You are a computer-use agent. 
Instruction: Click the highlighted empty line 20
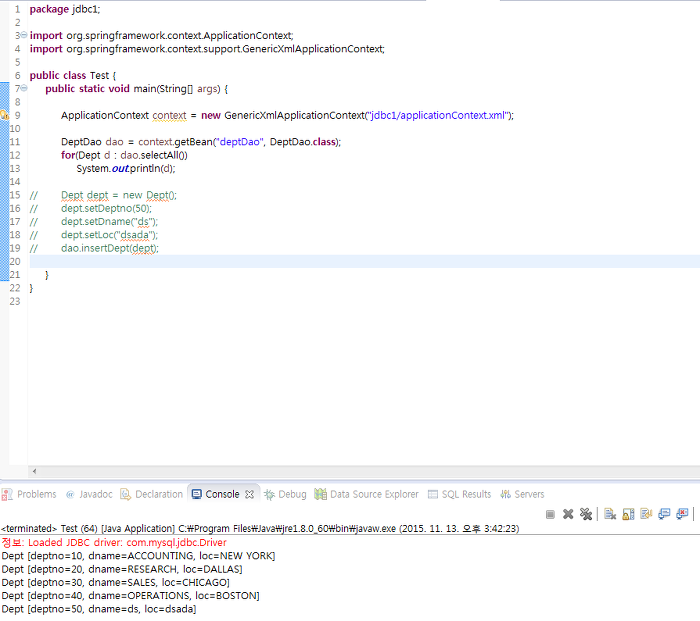tap(364, 262)
